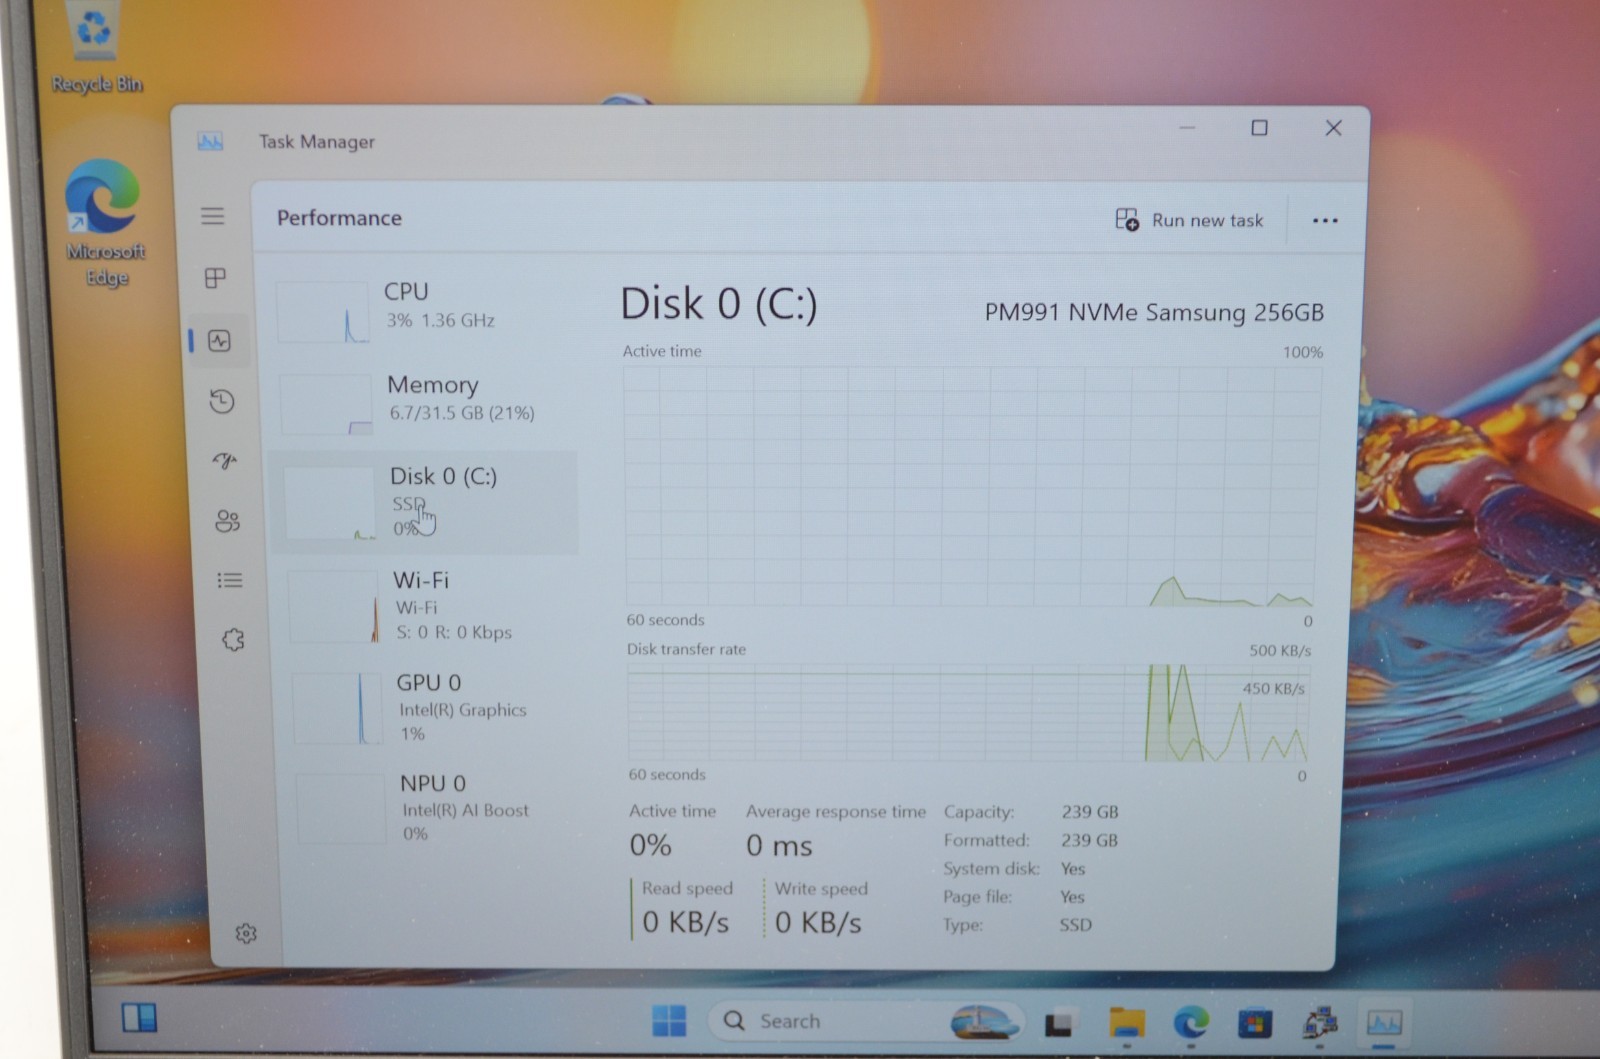Open the Users page icon
Viewport: 1600px width, 1059px height.
click(x=228, y=521)
